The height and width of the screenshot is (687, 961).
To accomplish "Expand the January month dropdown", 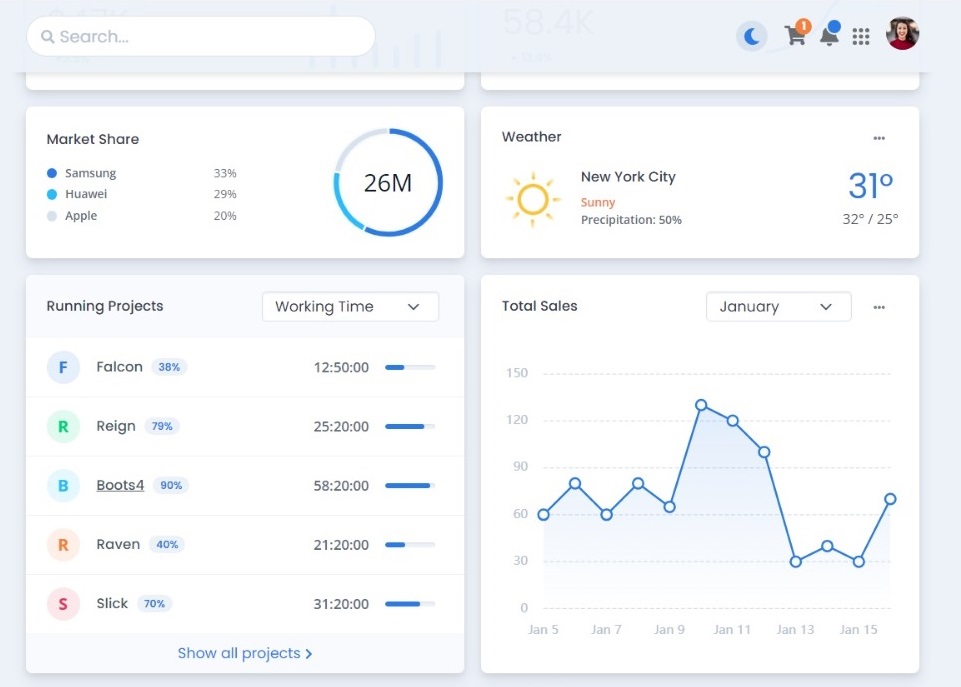I will (x=778, y=306).
